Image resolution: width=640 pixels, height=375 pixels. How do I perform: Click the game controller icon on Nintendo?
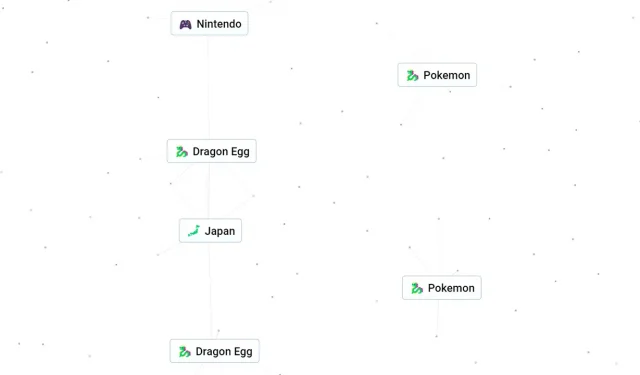pyautogui.click(x=186, y=24)
